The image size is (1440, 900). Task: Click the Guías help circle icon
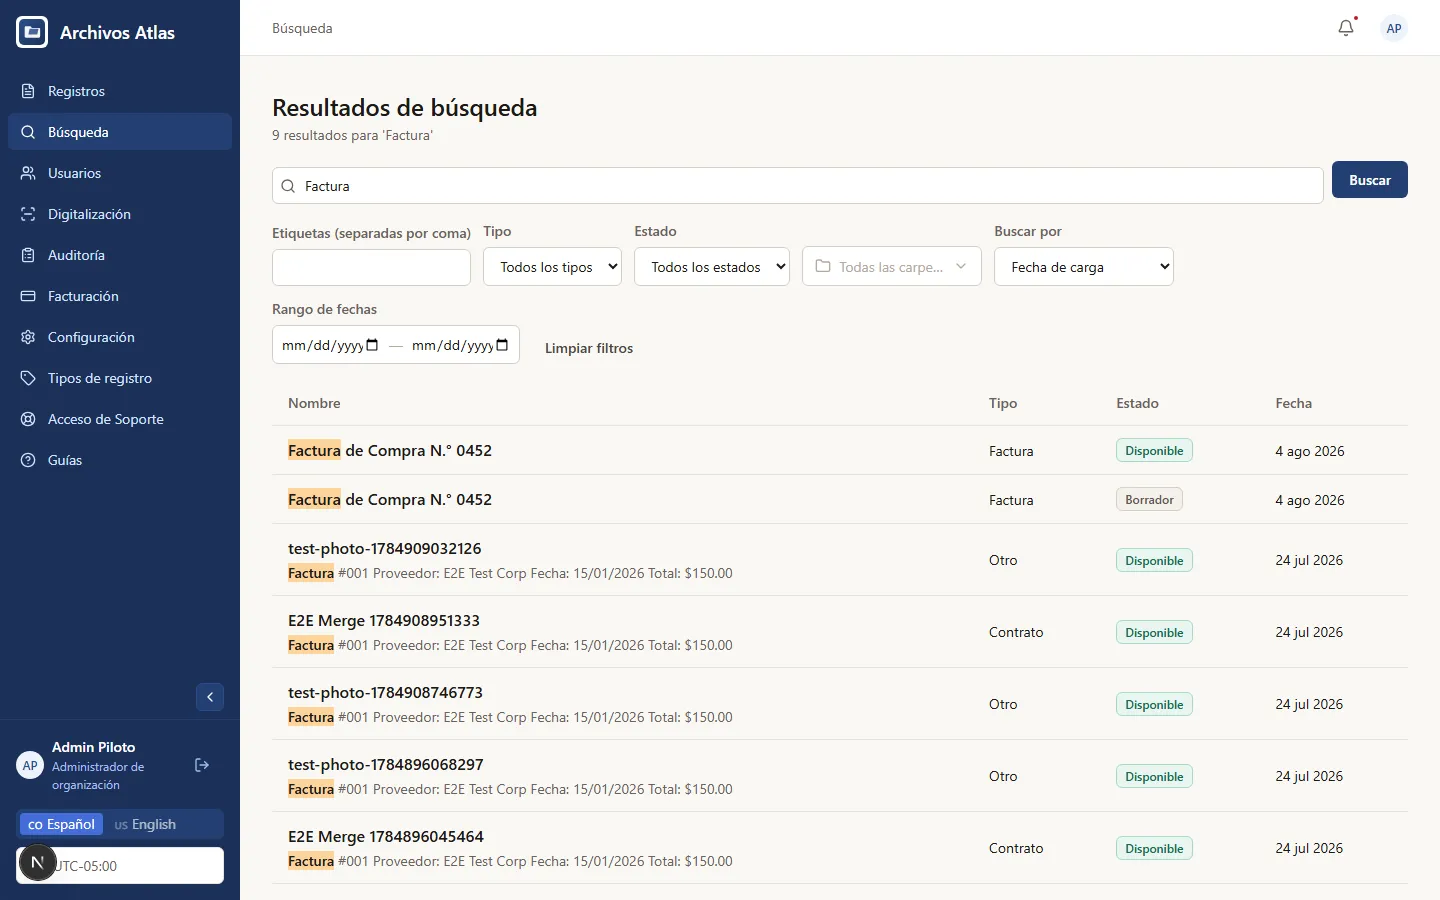click(x=28, y=460)
